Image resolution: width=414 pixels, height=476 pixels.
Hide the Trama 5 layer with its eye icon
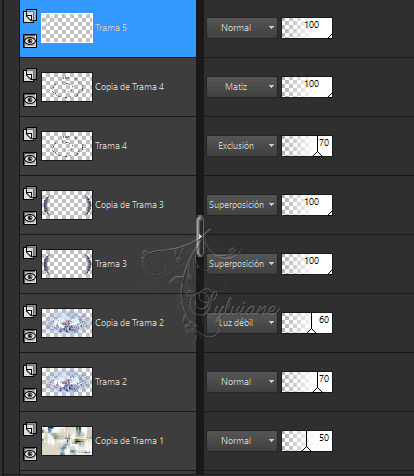coord(30,41)
